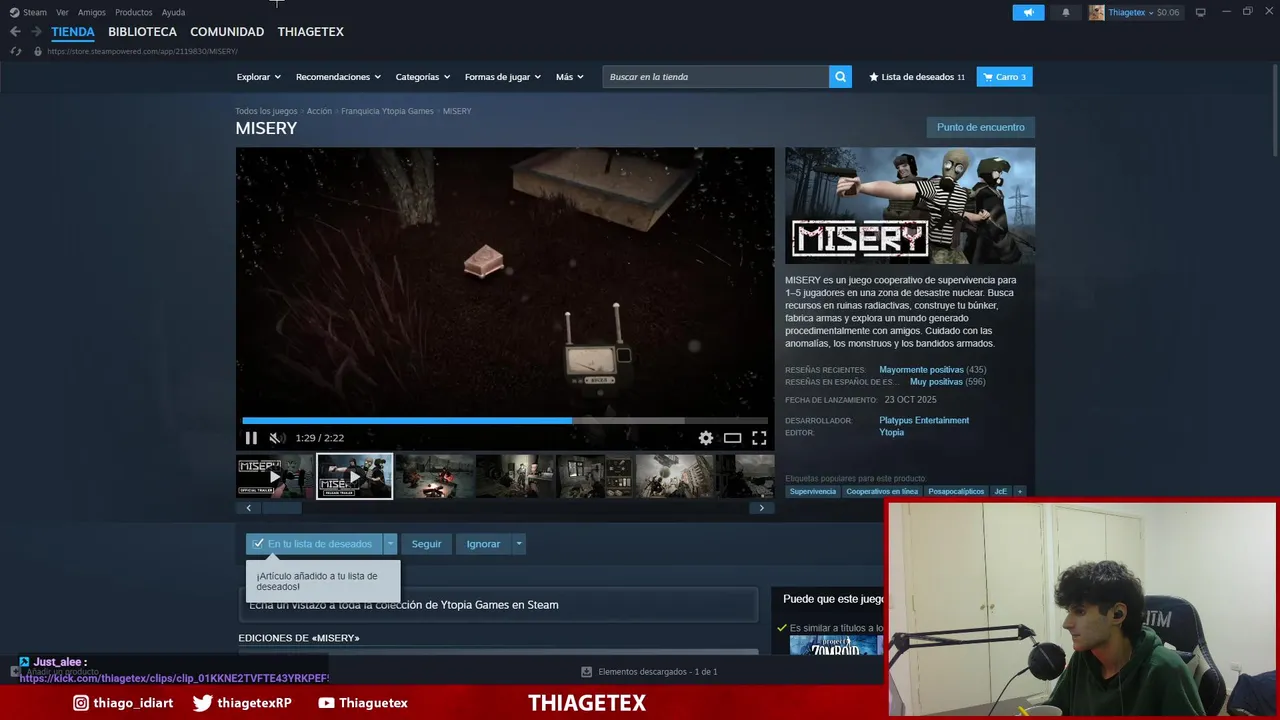1280x720 pixels.
Task: Open Muy positivas Spanish reviews
Action: [x=936, y=382]
